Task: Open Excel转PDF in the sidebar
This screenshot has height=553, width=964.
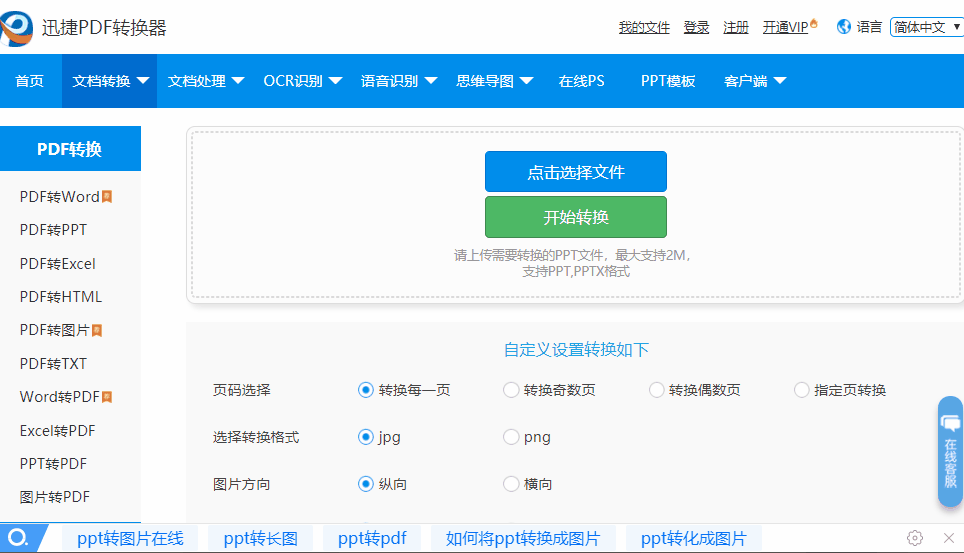Action: [x=58, y=431]
